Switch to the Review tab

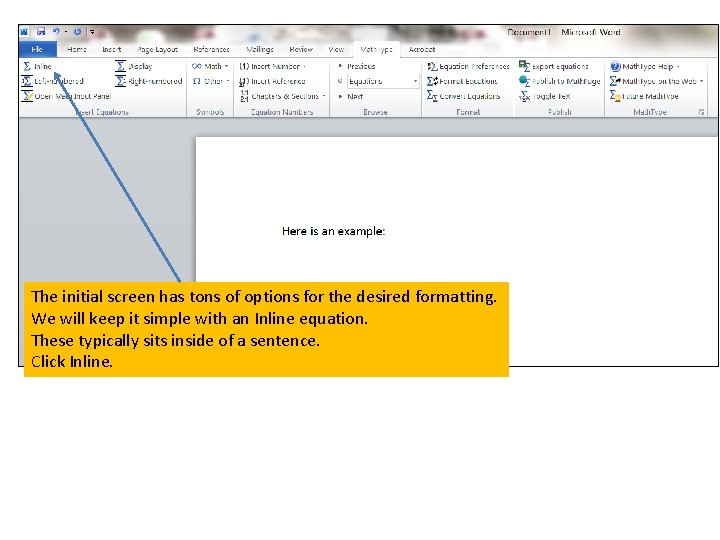pos(301,49)
